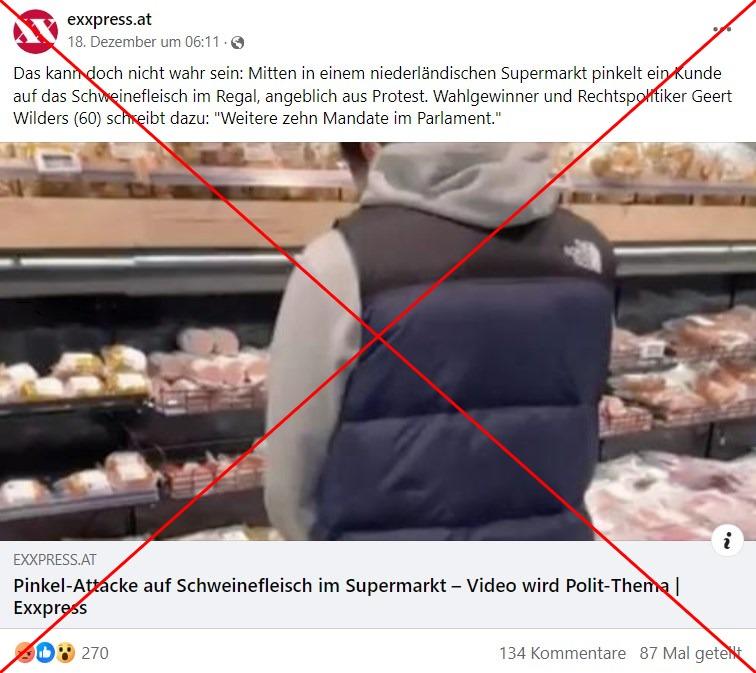This screenshot has height=673, width=756.
Task: View the 134 Kommentare comments
Action: (x=562, y=653)
